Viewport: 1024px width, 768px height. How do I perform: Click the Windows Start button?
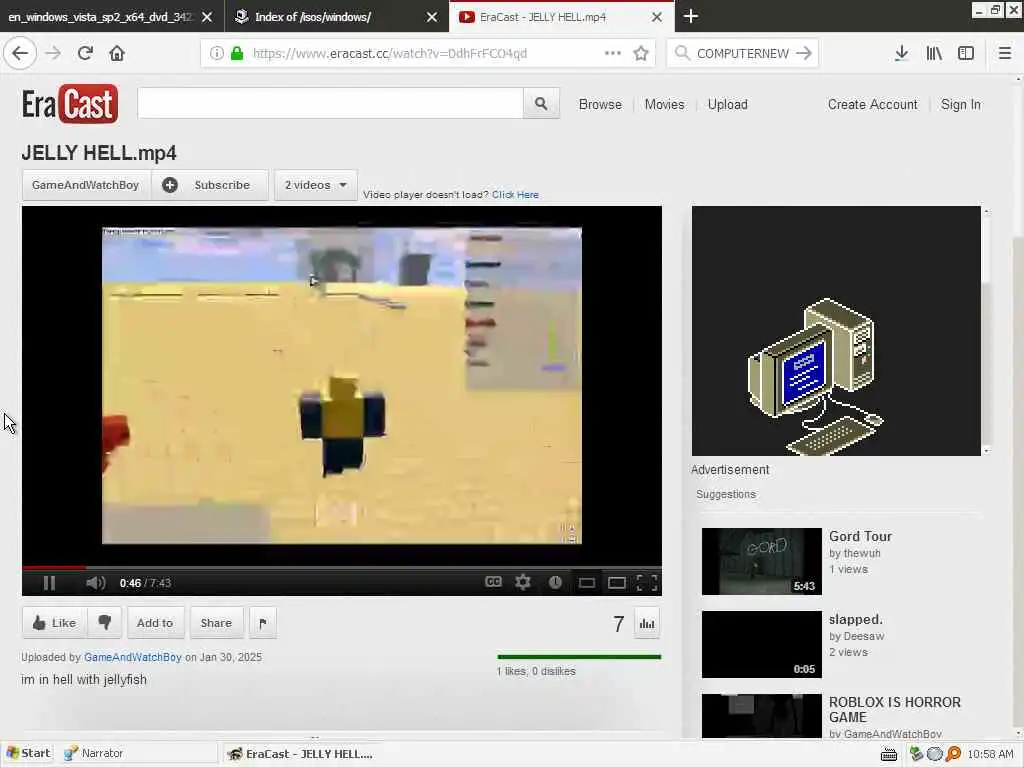click(x=27, y=753)
